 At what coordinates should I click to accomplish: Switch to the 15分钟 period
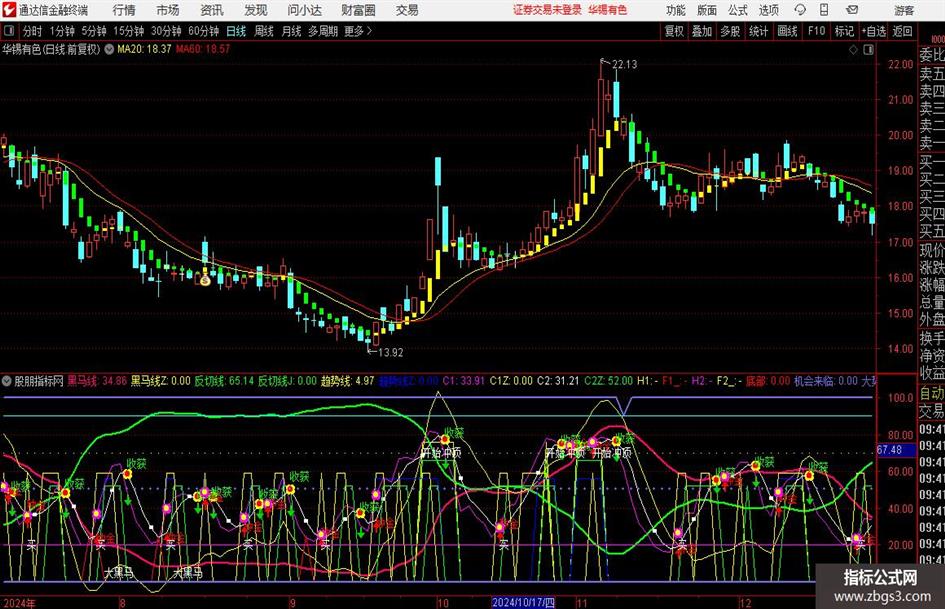click(x=129, y=31)
